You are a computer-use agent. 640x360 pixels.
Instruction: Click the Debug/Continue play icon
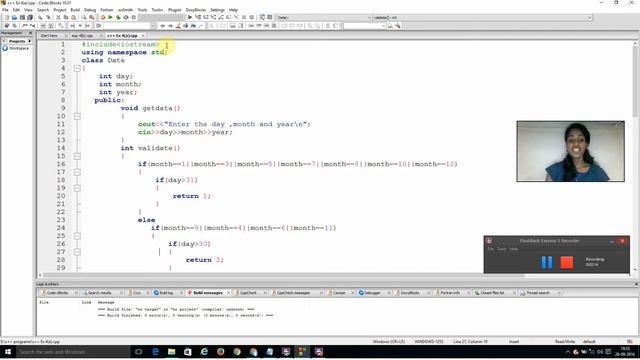click(x=190, y=18)
